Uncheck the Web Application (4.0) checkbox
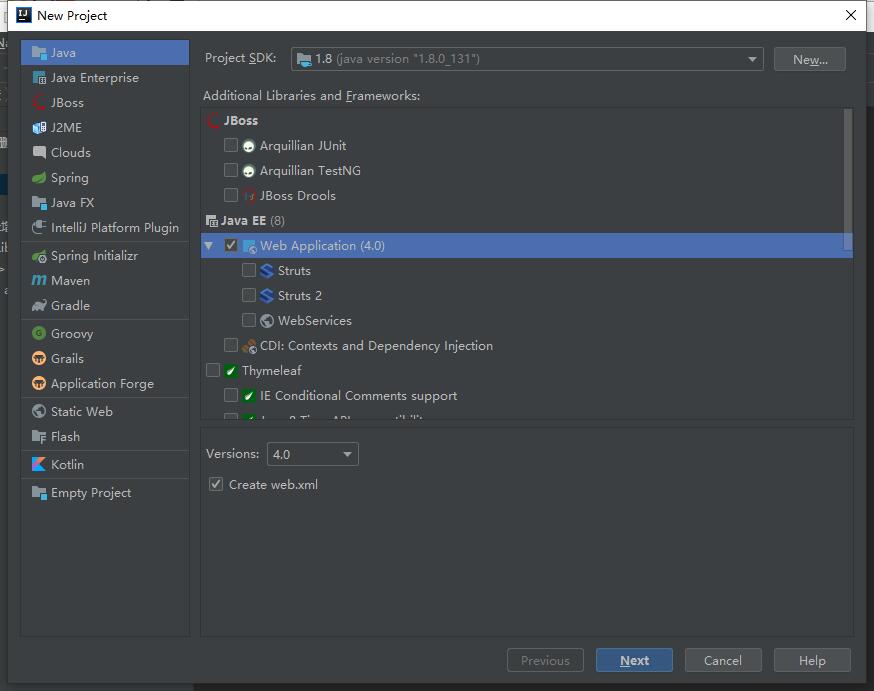 coord(231,245)
